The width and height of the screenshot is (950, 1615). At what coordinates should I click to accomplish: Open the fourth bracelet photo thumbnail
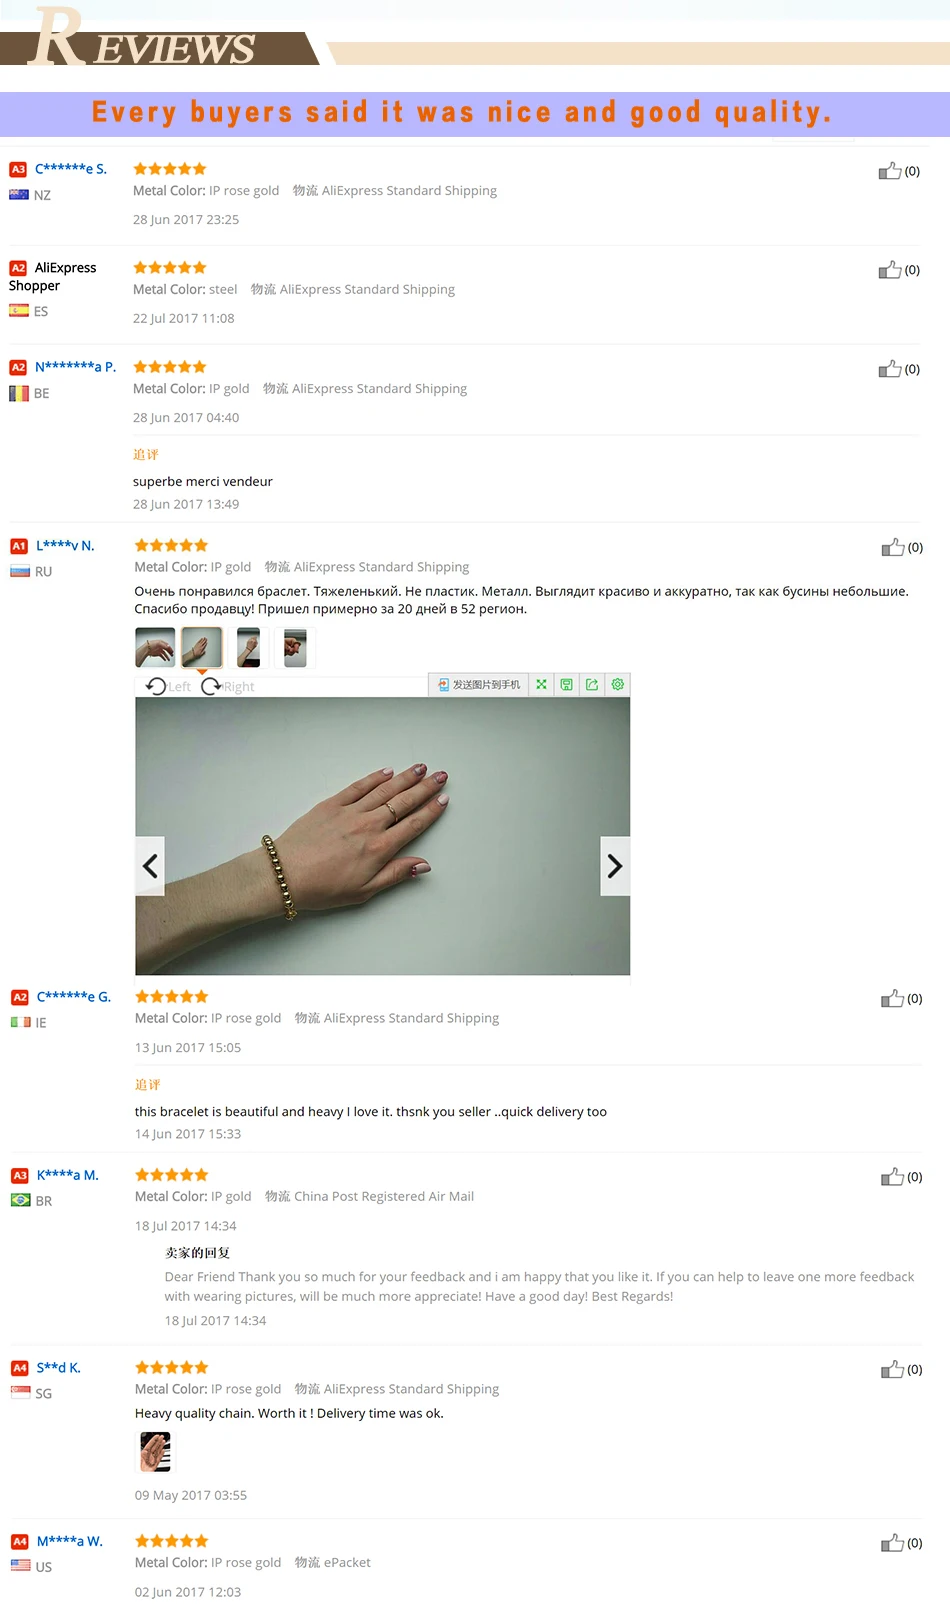[295, 647]
